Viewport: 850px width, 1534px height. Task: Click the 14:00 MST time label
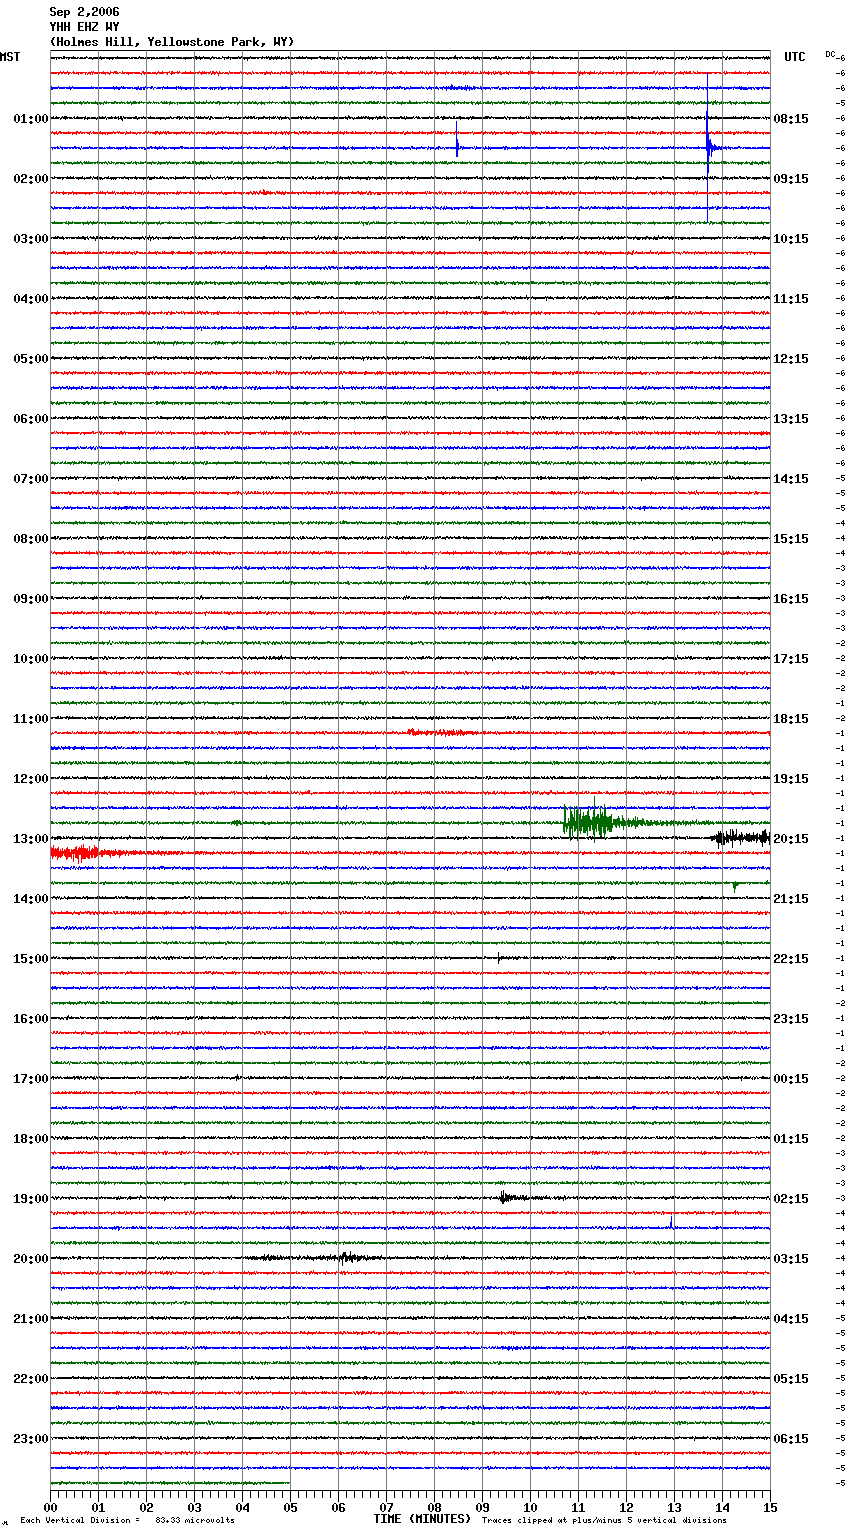tap(31, 899)
